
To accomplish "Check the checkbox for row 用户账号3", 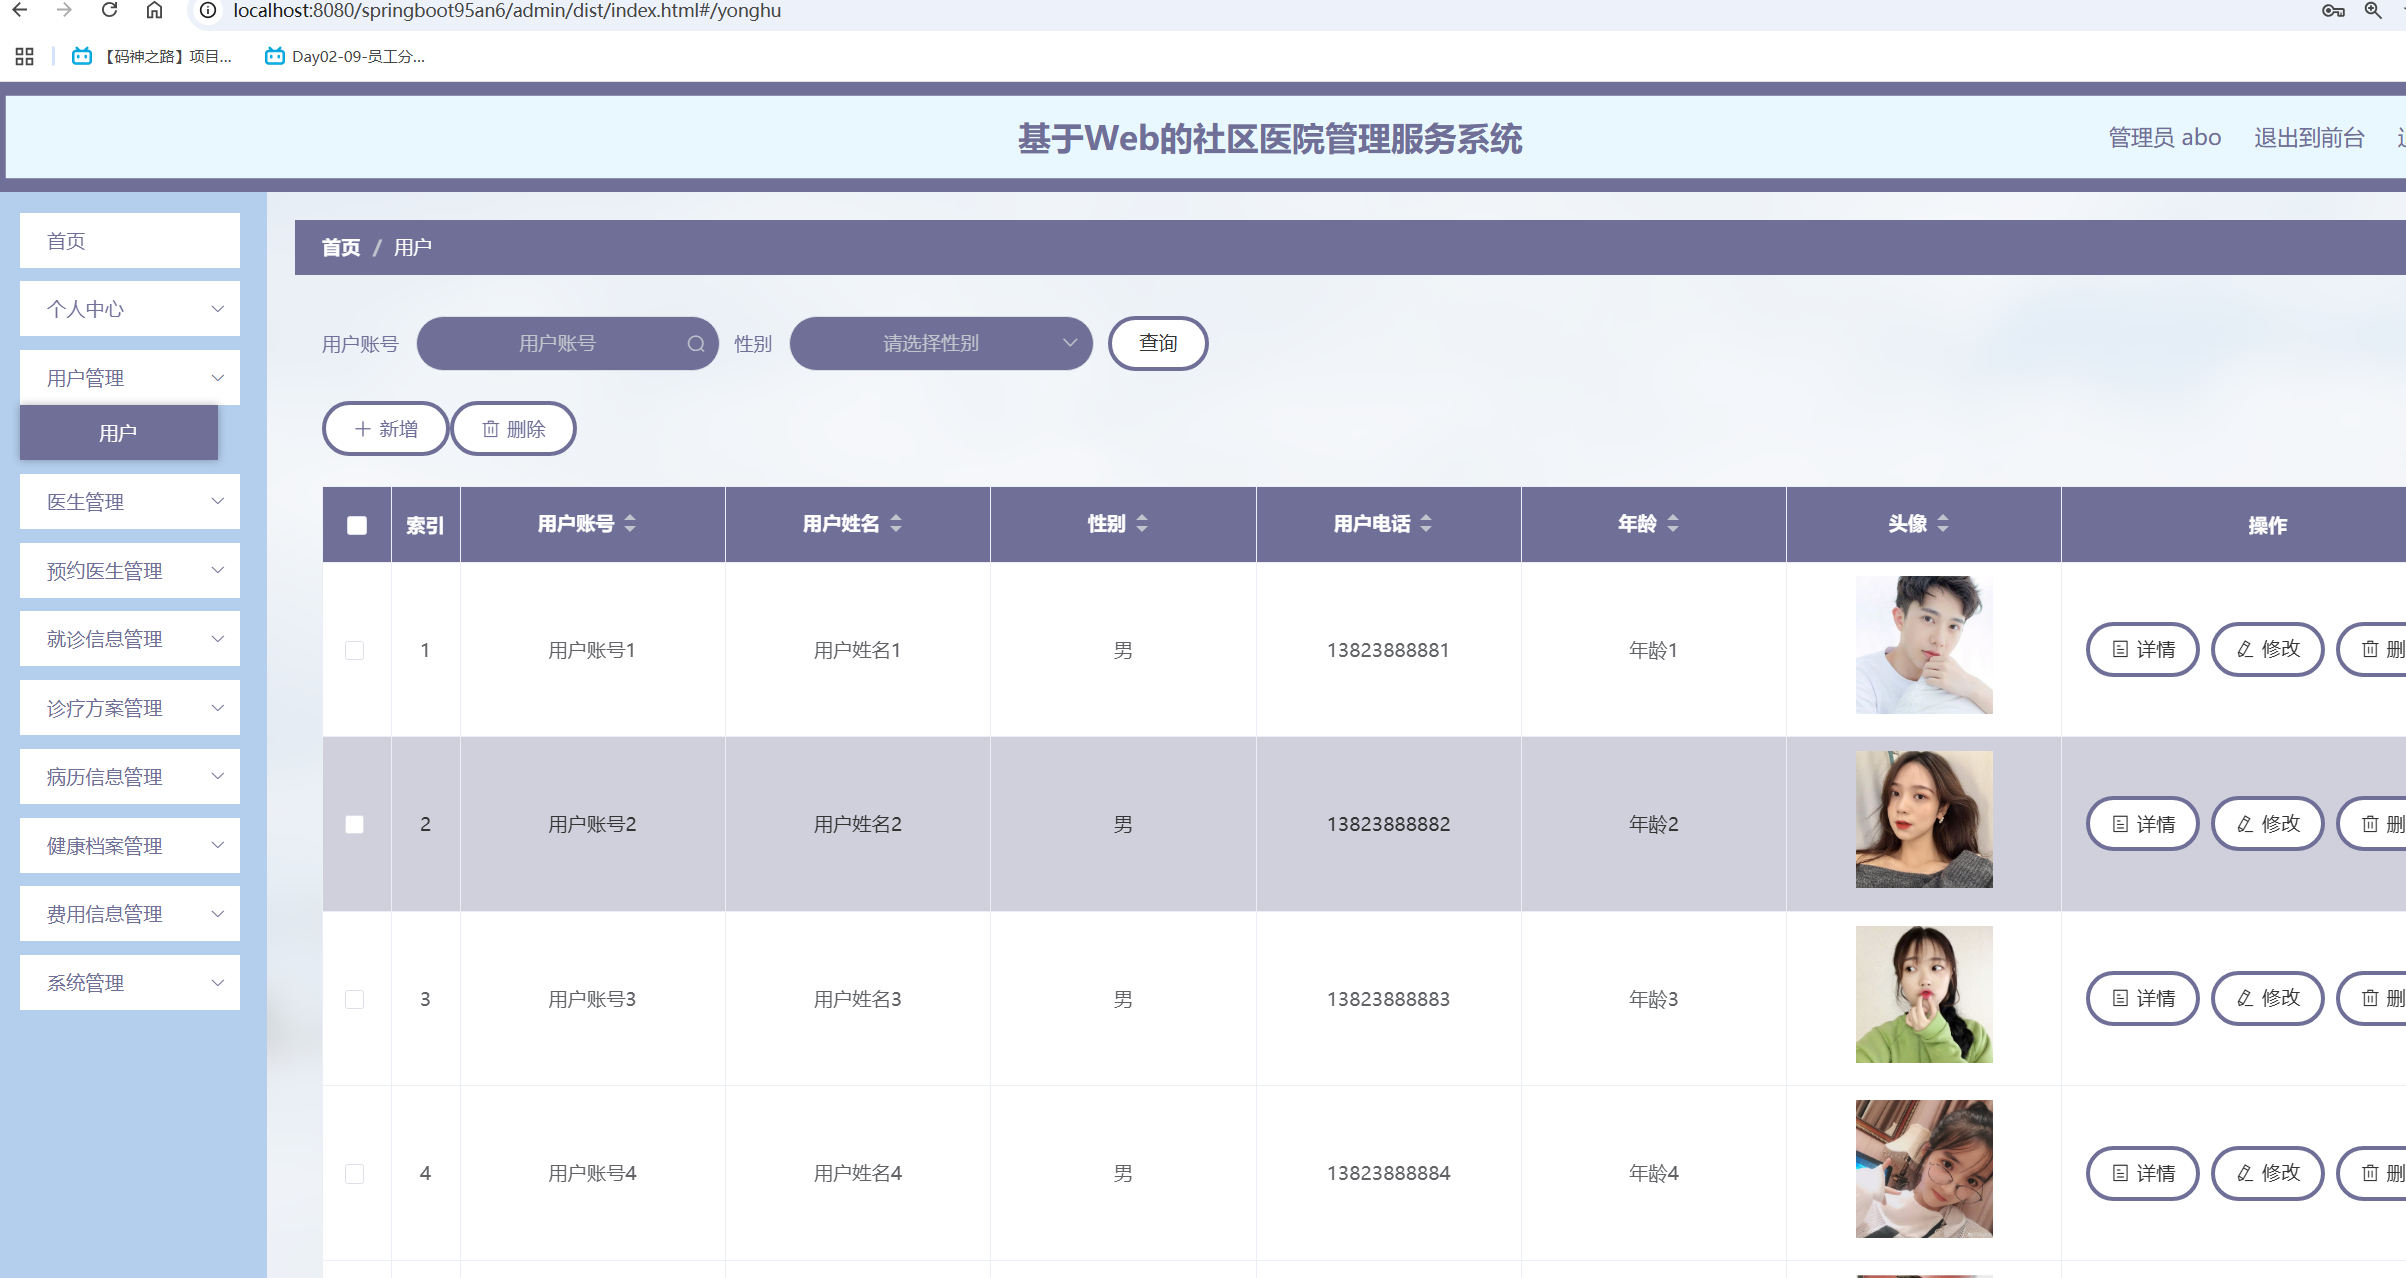I will [x=354, y=1000].
